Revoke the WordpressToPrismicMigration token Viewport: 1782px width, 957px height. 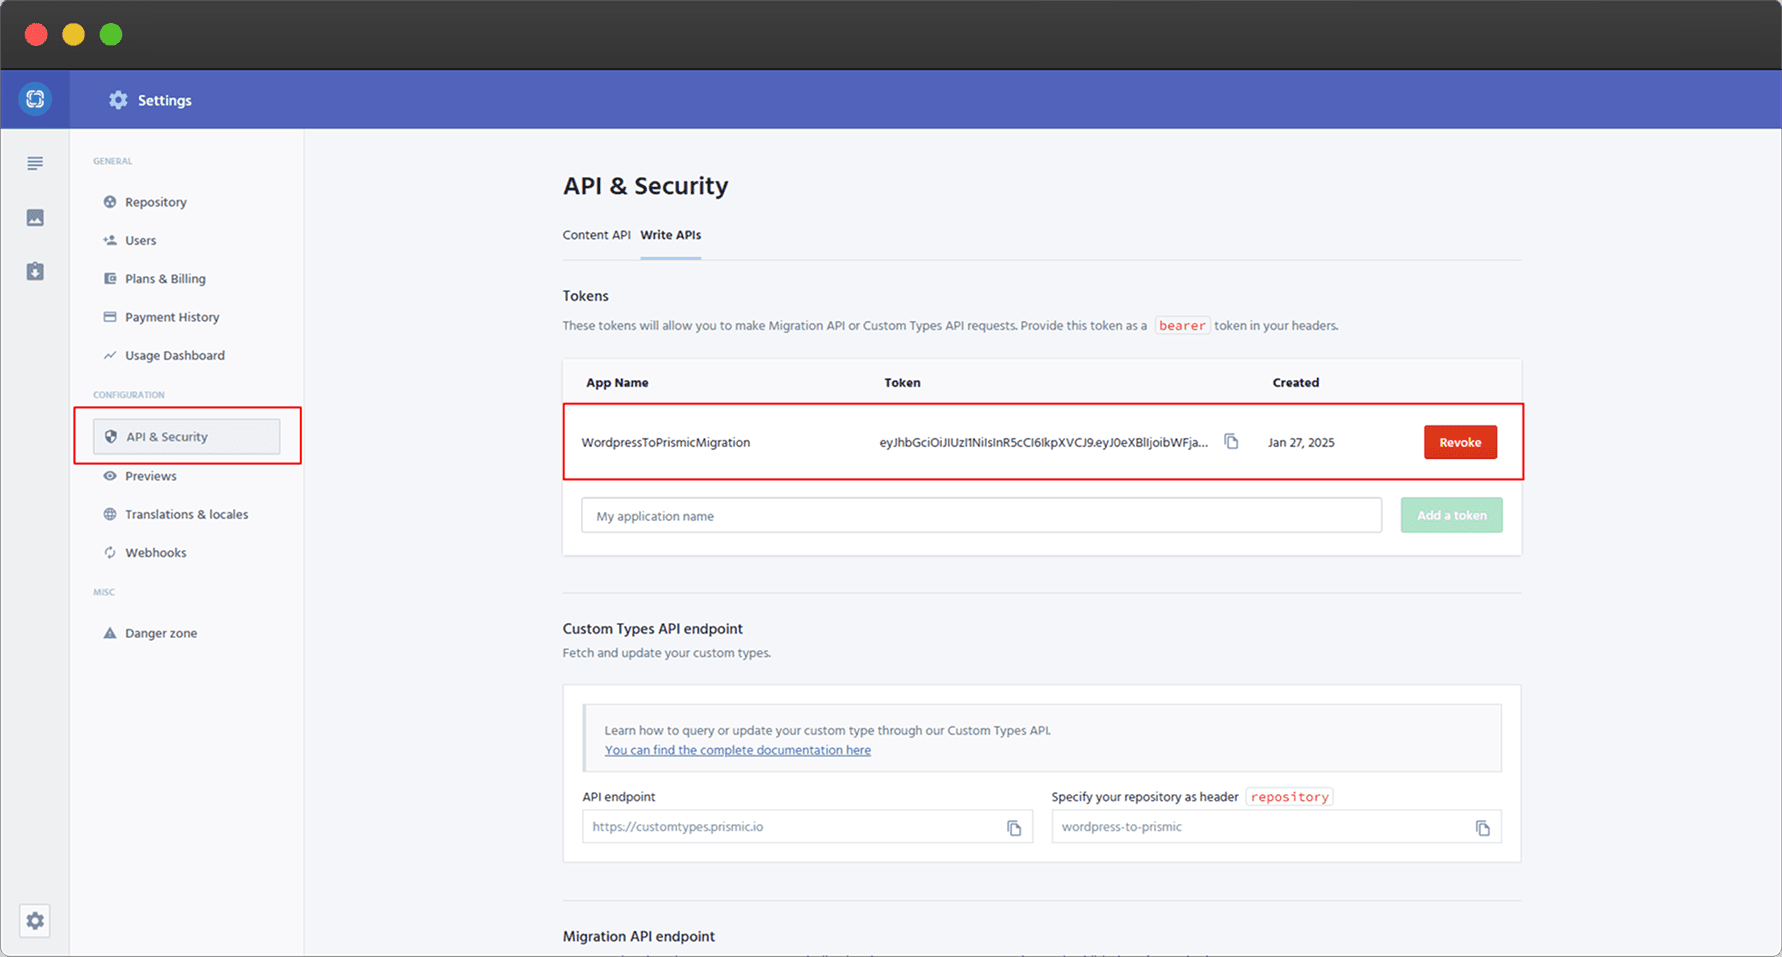click(1460, 442)
